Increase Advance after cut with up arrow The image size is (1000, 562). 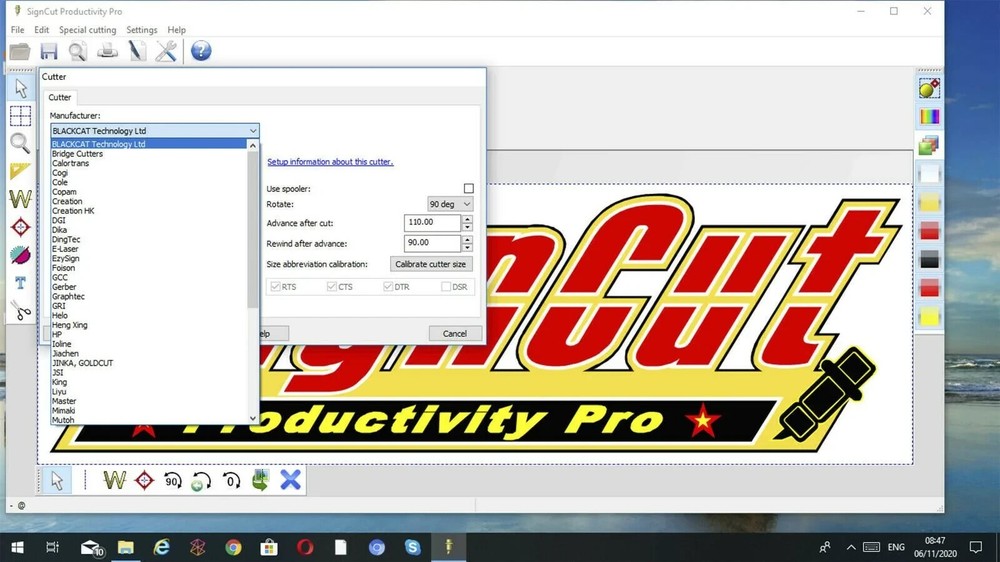pos(467,219)
